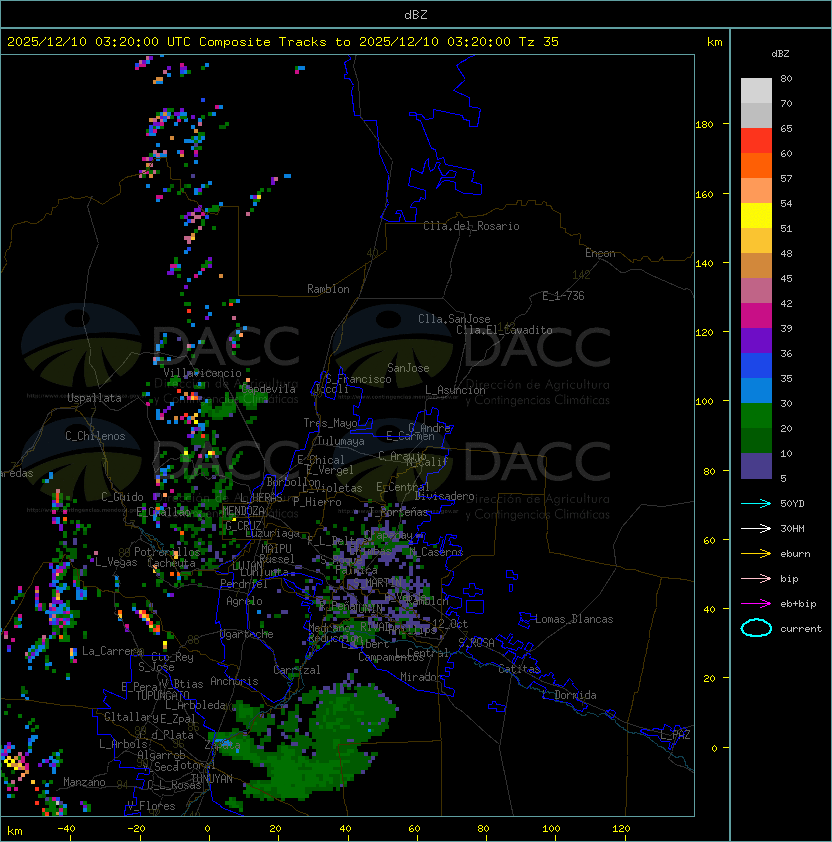Click the Villavicencio map label
The height and width of the screenshot is (842, 832).
[x=202, y=373]
